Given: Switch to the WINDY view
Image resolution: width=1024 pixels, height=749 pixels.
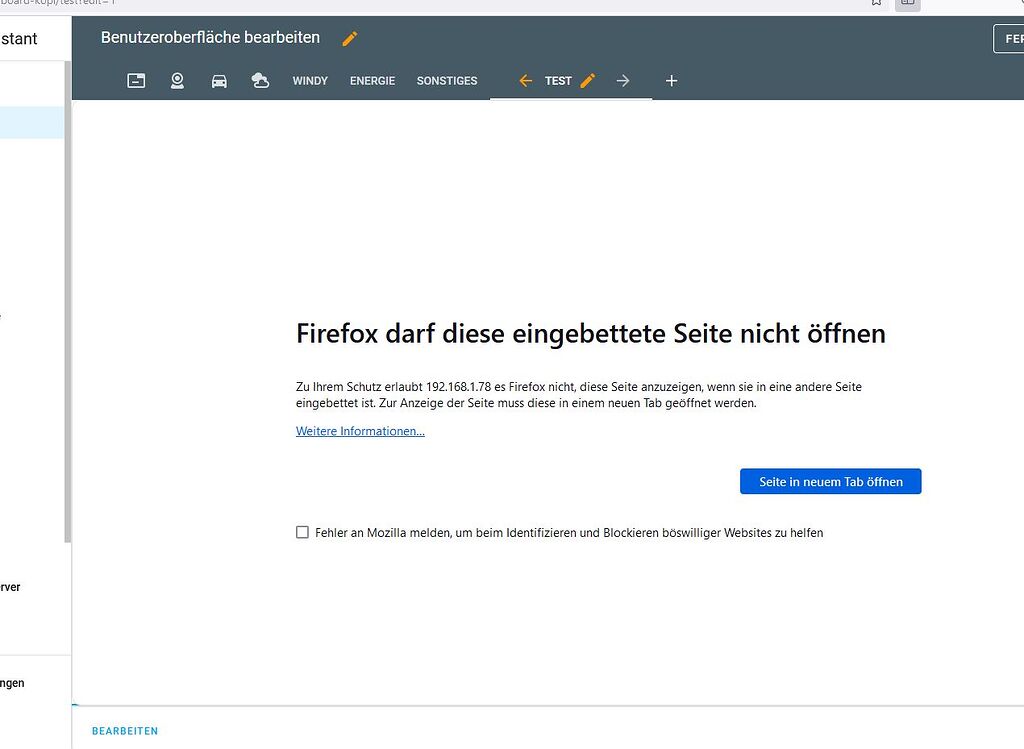Looking at the screenshot, I should pos(309,81).
